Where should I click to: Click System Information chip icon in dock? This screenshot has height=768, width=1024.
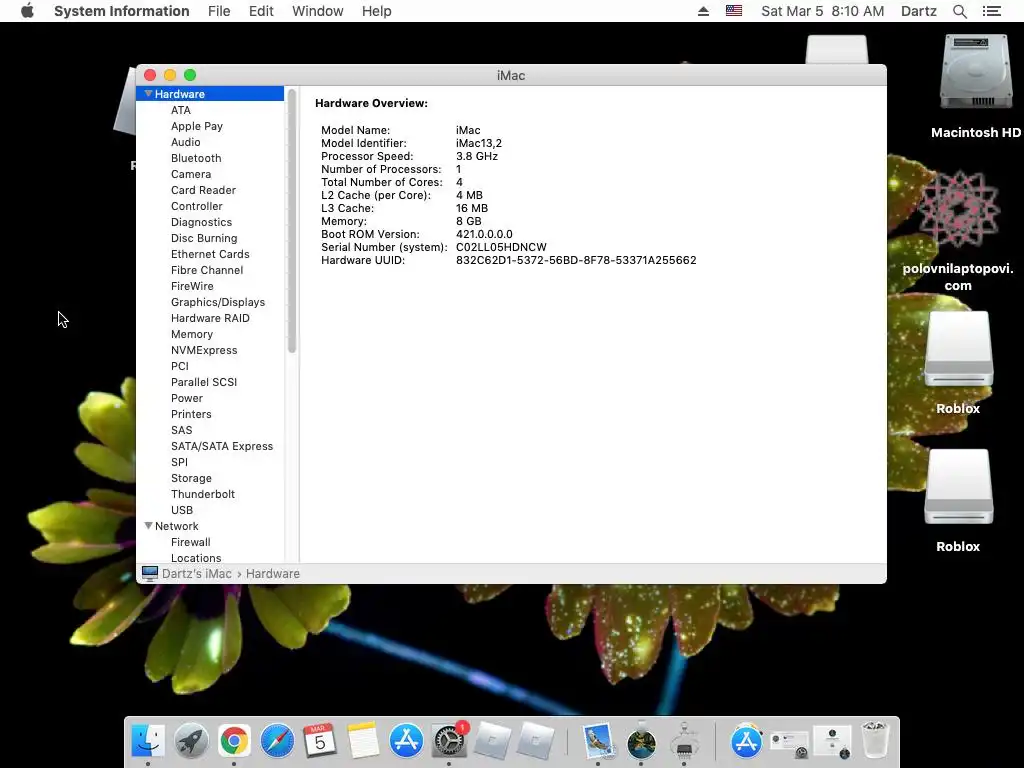pyautogui.click(x=684, y=741)
